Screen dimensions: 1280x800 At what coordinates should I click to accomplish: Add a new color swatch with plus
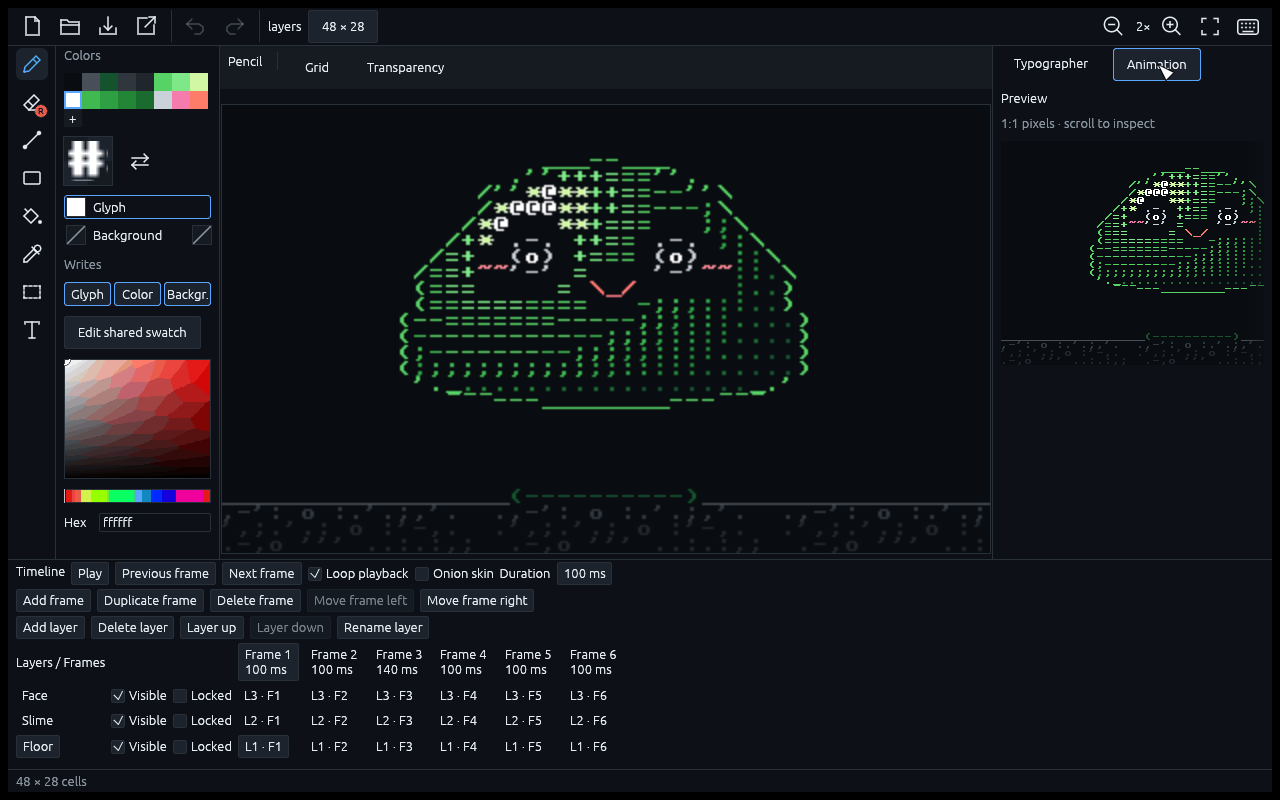tap(72, 119)
